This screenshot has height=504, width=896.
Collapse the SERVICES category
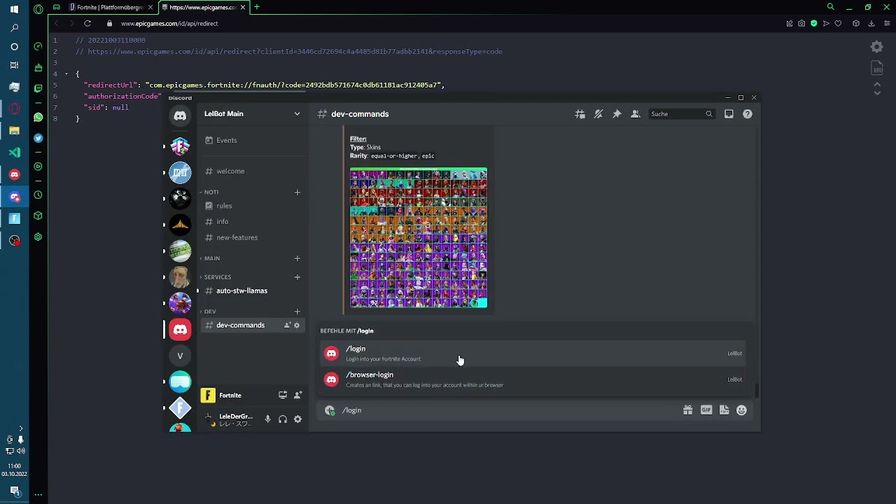point(217,277)
